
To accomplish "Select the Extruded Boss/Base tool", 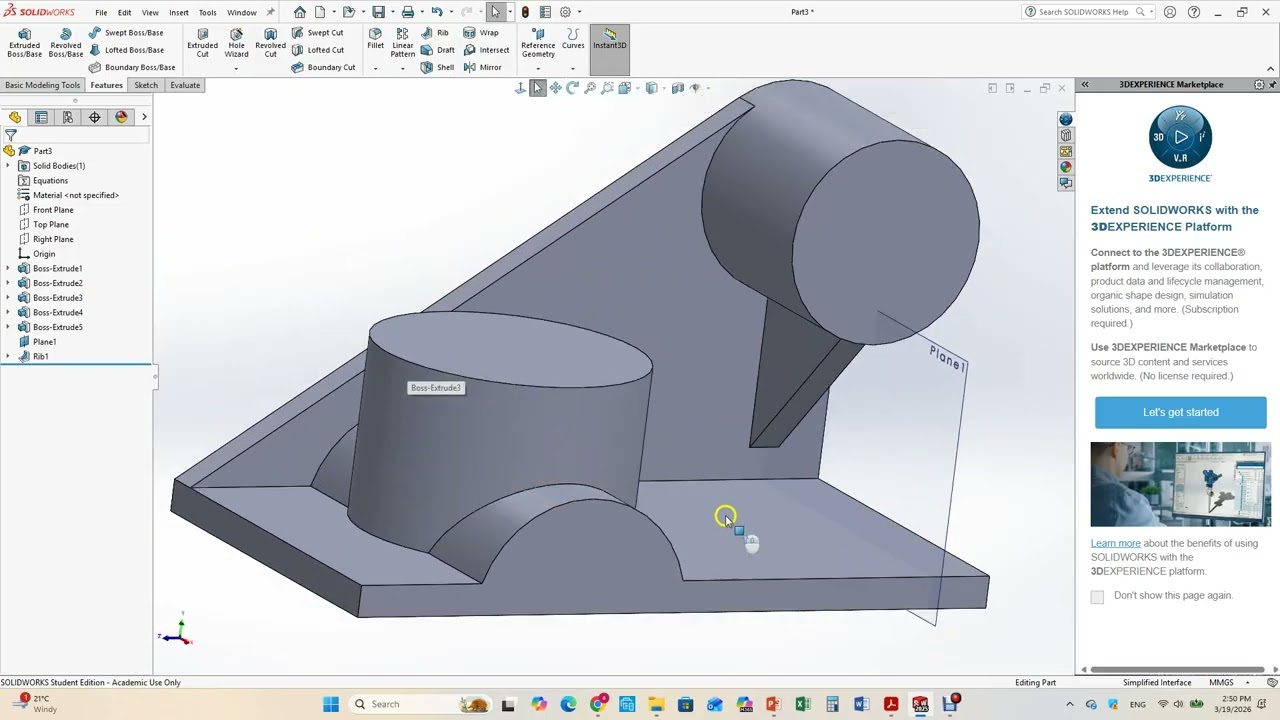I will (25, 43).
